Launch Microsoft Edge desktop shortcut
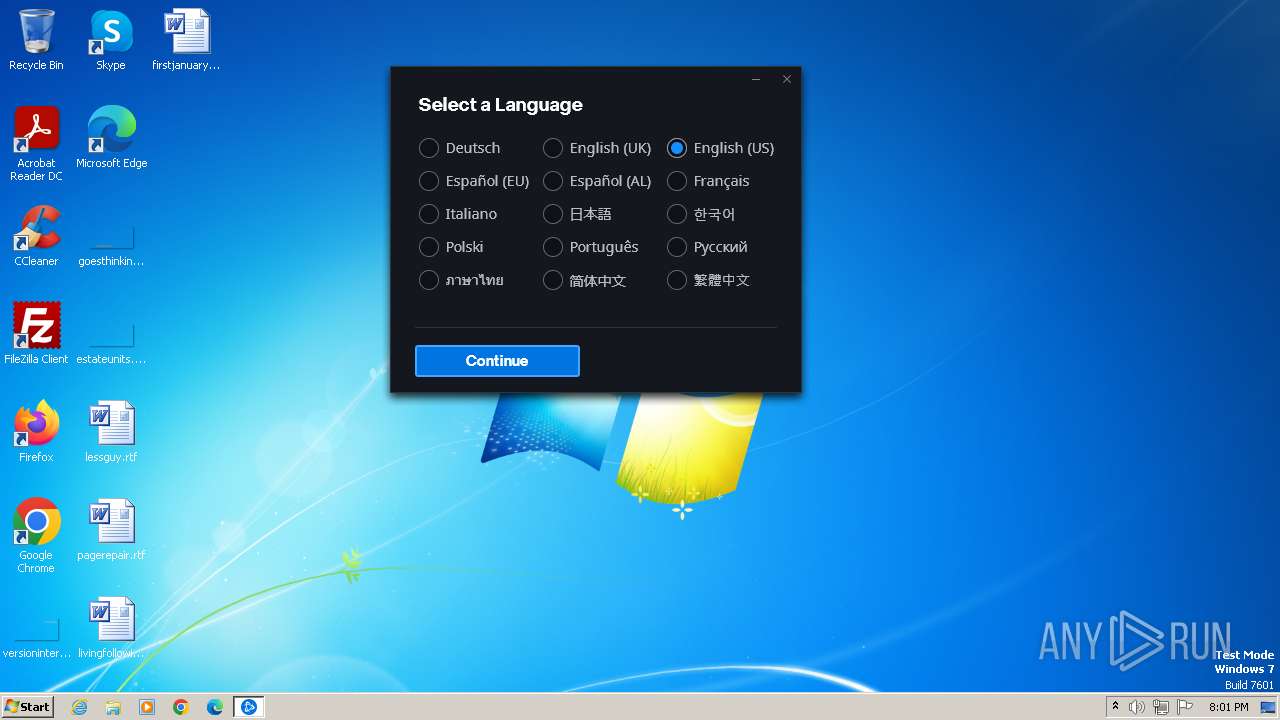 (x=111, y=138)
